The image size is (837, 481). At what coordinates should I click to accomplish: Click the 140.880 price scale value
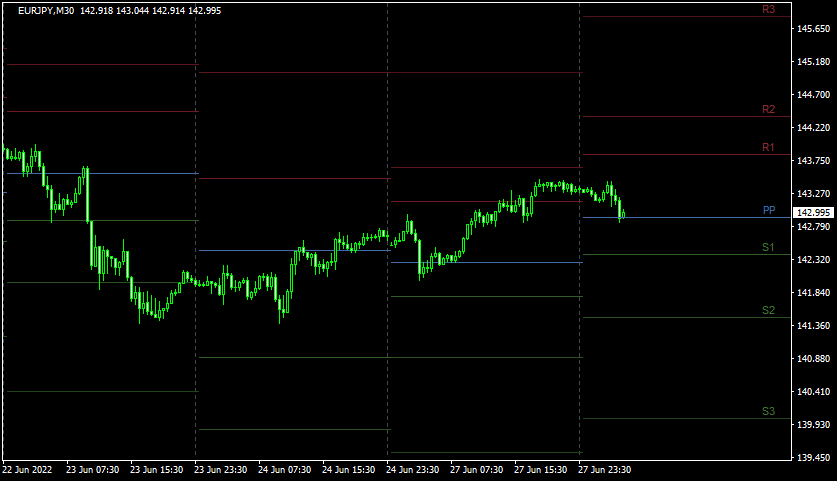click(814, 359)
